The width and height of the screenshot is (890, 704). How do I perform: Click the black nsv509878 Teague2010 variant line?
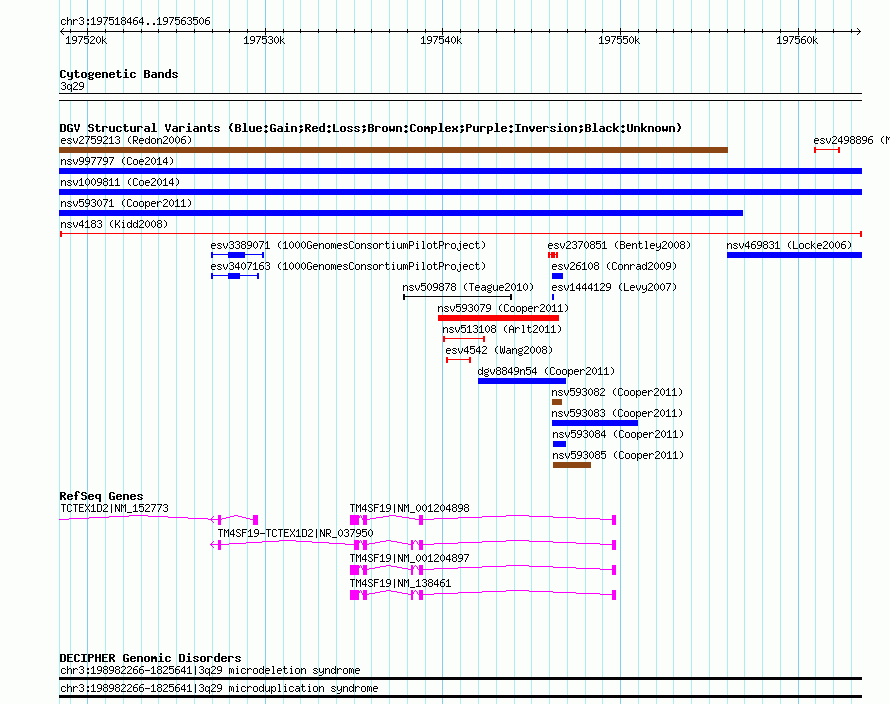pos(457,297)
